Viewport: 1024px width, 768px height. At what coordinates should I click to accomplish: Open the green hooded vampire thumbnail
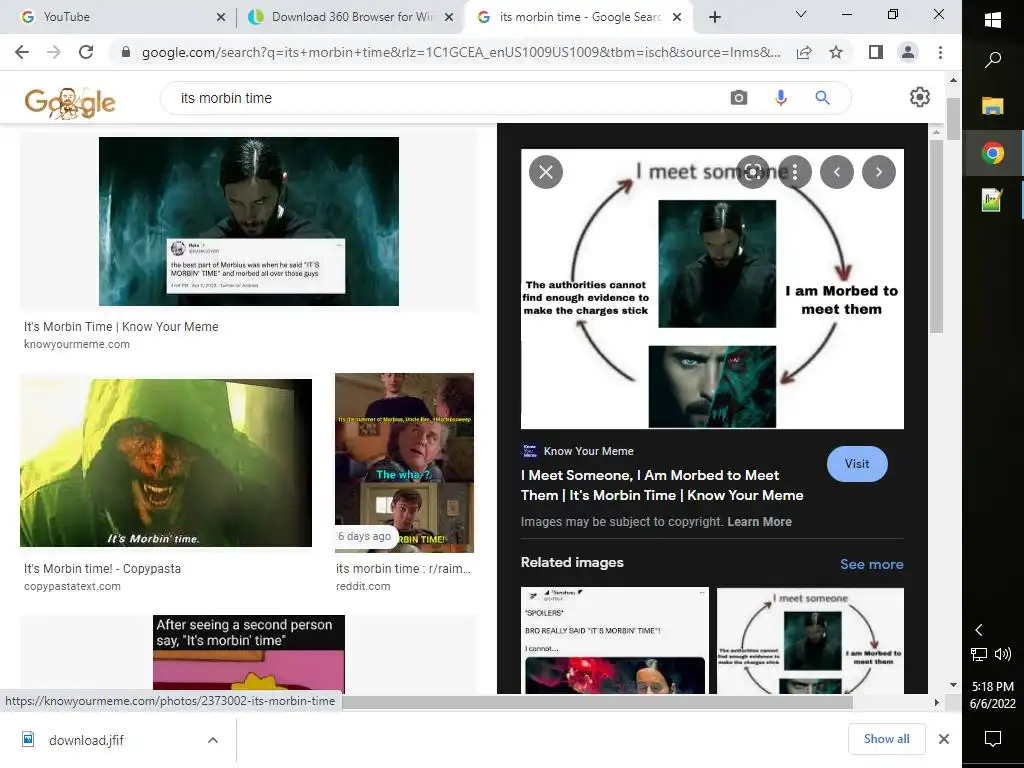point(166,463)
